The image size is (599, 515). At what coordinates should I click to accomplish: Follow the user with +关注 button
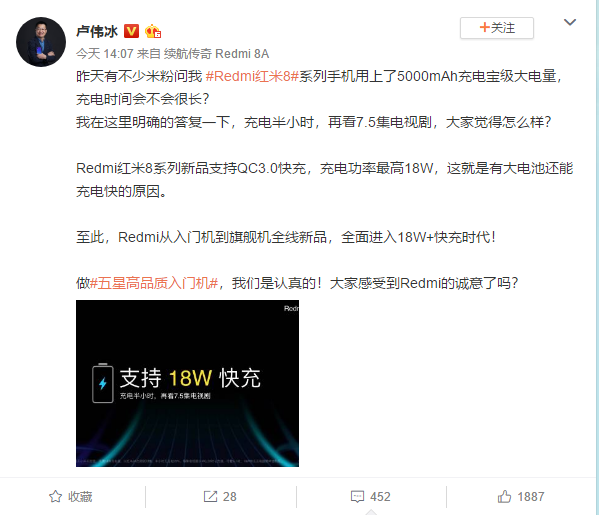click(497, 28)
